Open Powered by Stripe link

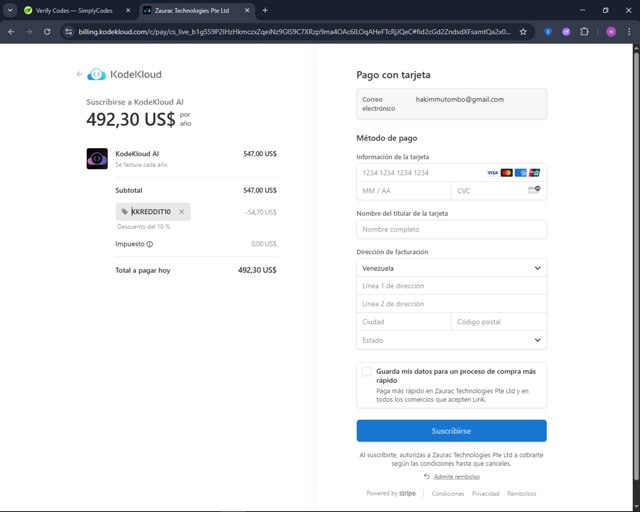click(391, 493)
